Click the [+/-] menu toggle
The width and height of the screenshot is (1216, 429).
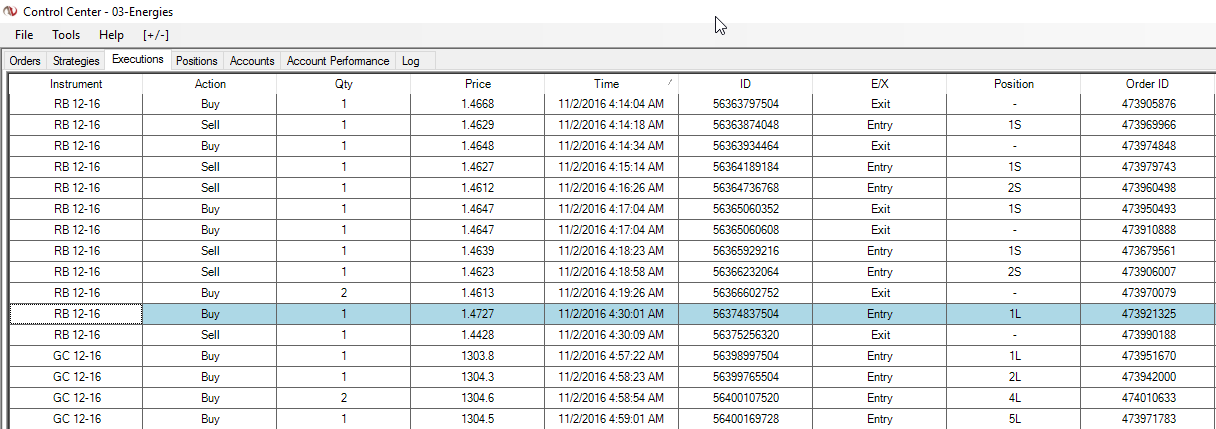[x=156, y=35]
